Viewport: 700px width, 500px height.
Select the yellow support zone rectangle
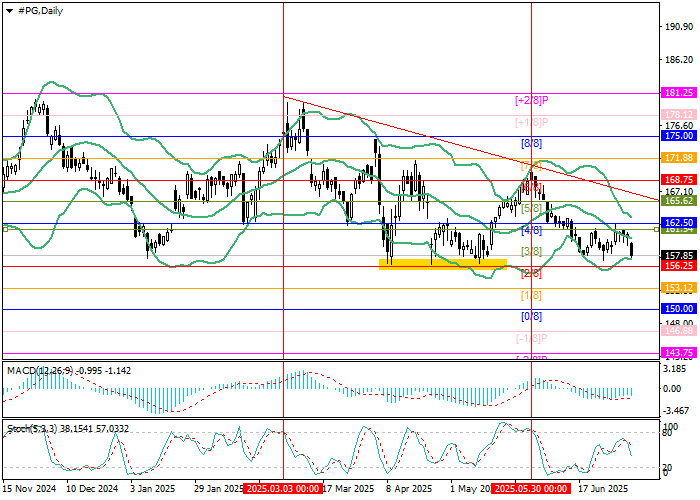tap(442, 264)
